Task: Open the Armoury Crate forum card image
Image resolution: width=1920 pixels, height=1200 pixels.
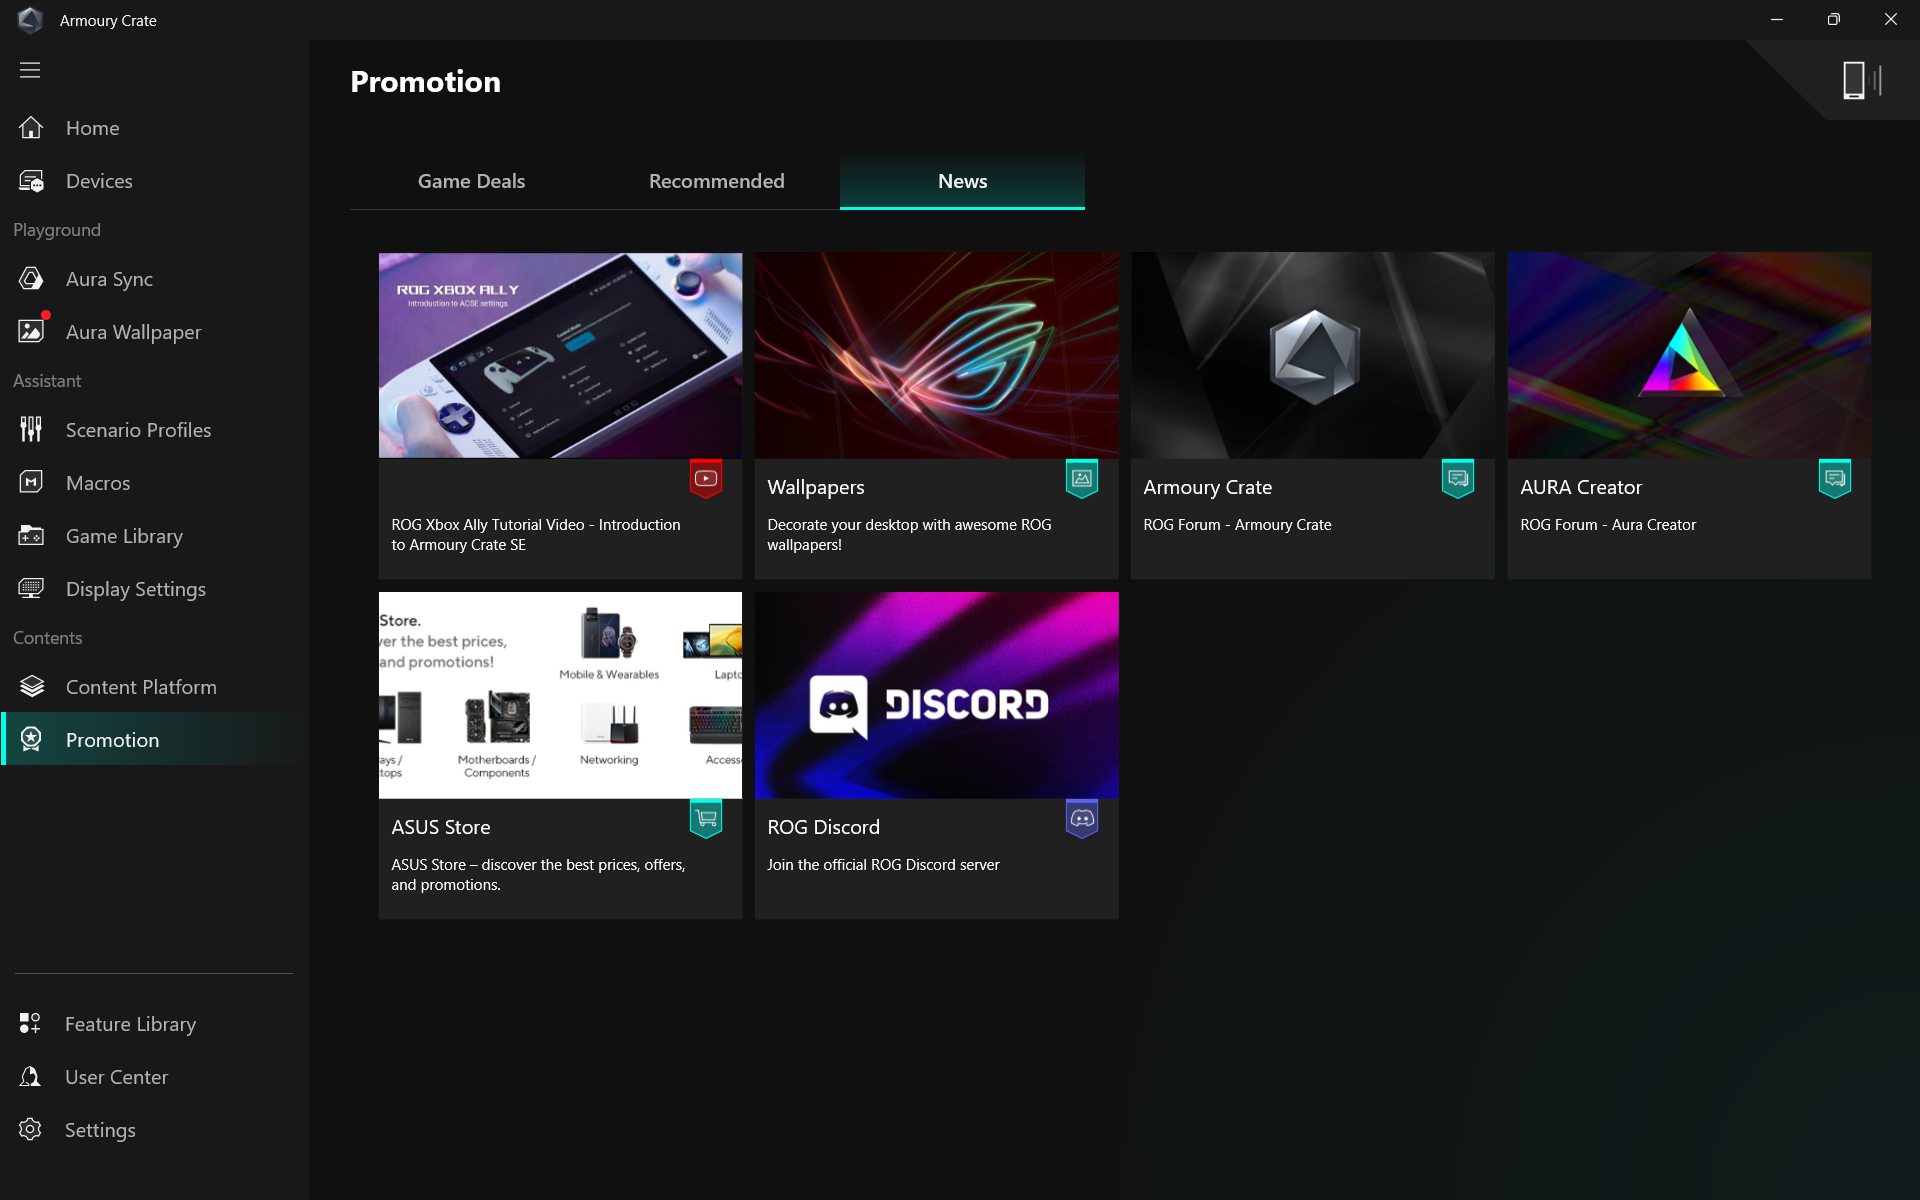Action: click(1313, 355)
